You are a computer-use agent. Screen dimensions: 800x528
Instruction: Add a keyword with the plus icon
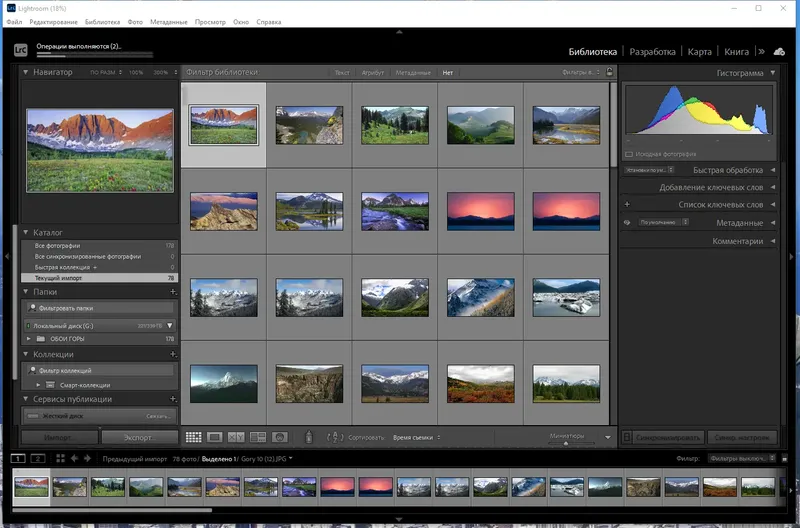(x=627, y=204)
